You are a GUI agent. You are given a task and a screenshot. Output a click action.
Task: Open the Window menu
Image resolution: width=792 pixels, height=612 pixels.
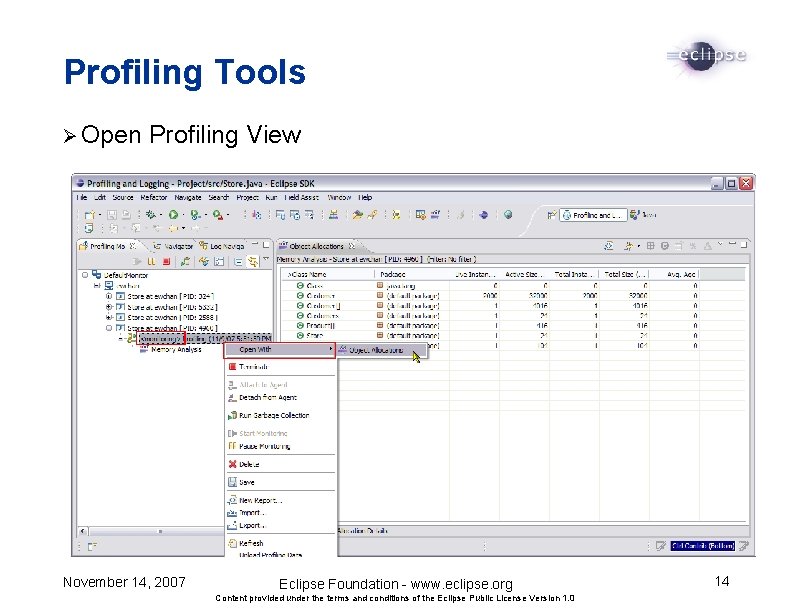coord(339,197)
